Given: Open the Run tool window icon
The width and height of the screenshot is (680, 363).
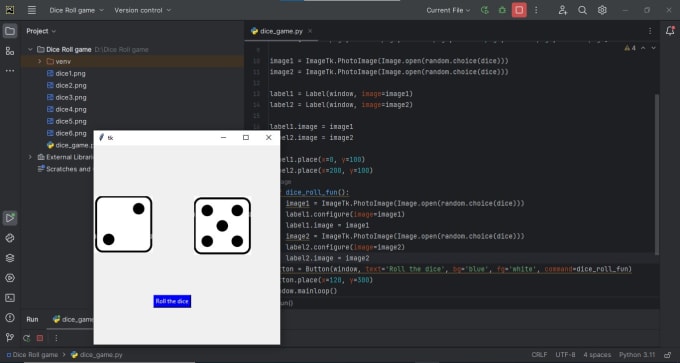Looking at the screenshot, I should 10,218.
